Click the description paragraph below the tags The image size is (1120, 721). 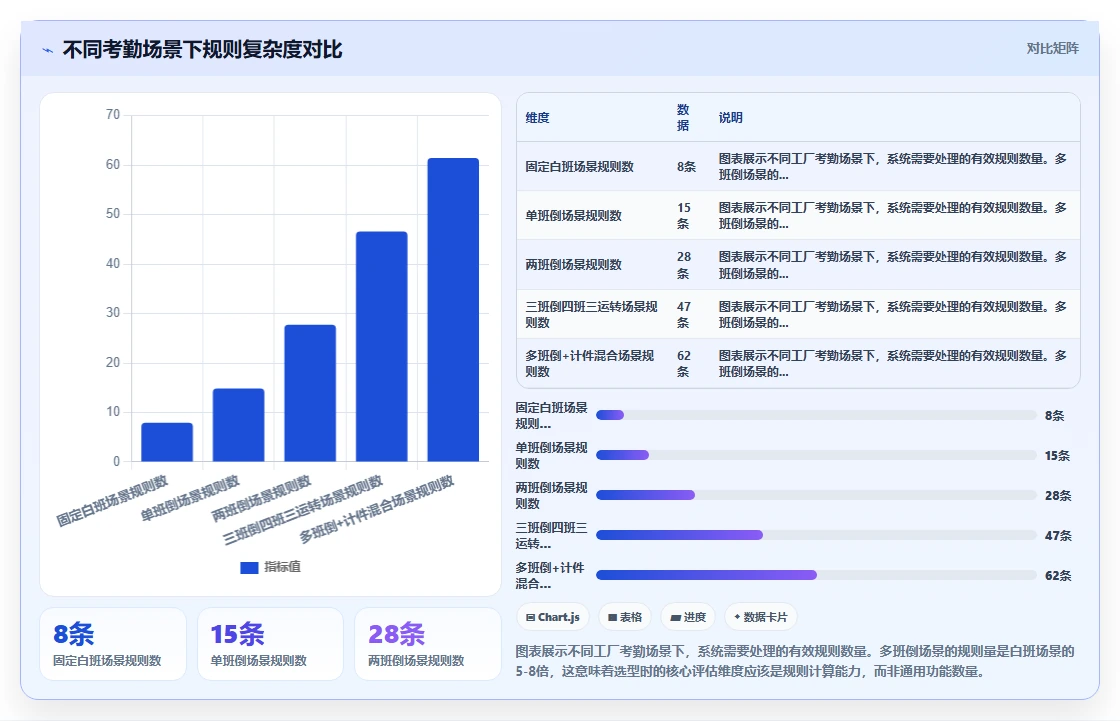795,661
